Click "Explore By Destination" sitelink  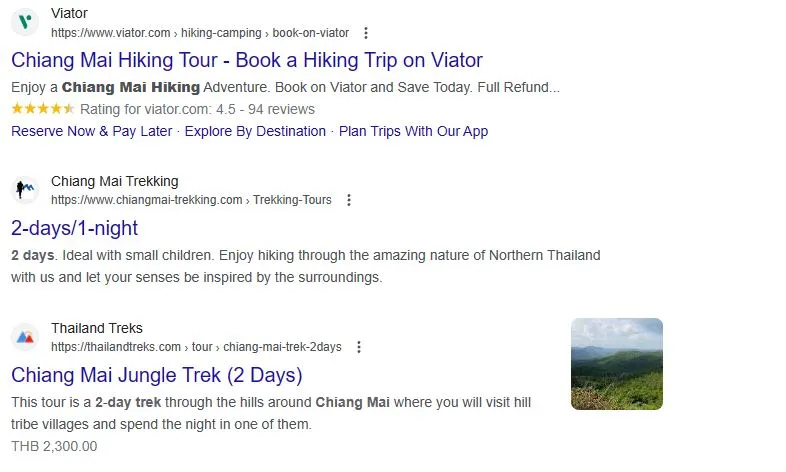(255, 131)
